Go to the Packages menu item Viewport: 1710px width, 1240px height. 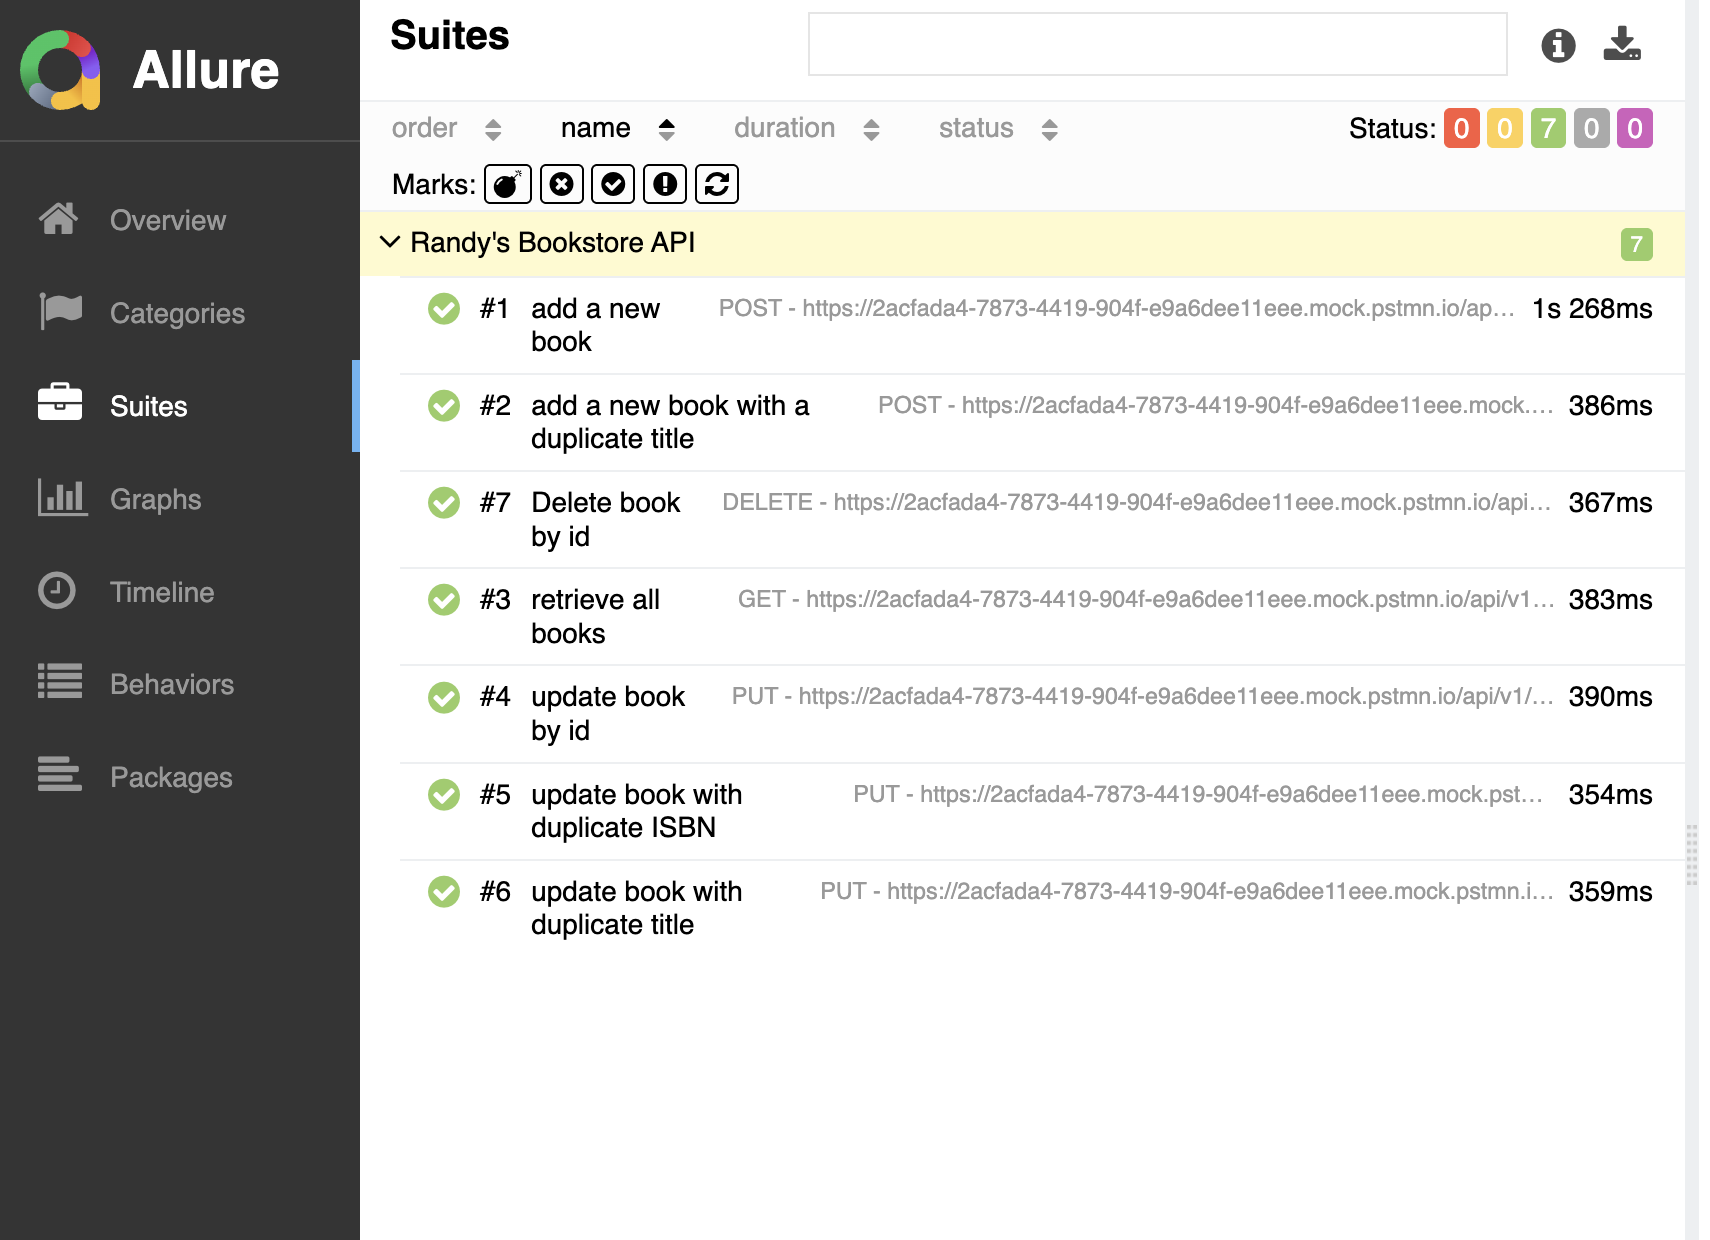pos(171,777)
